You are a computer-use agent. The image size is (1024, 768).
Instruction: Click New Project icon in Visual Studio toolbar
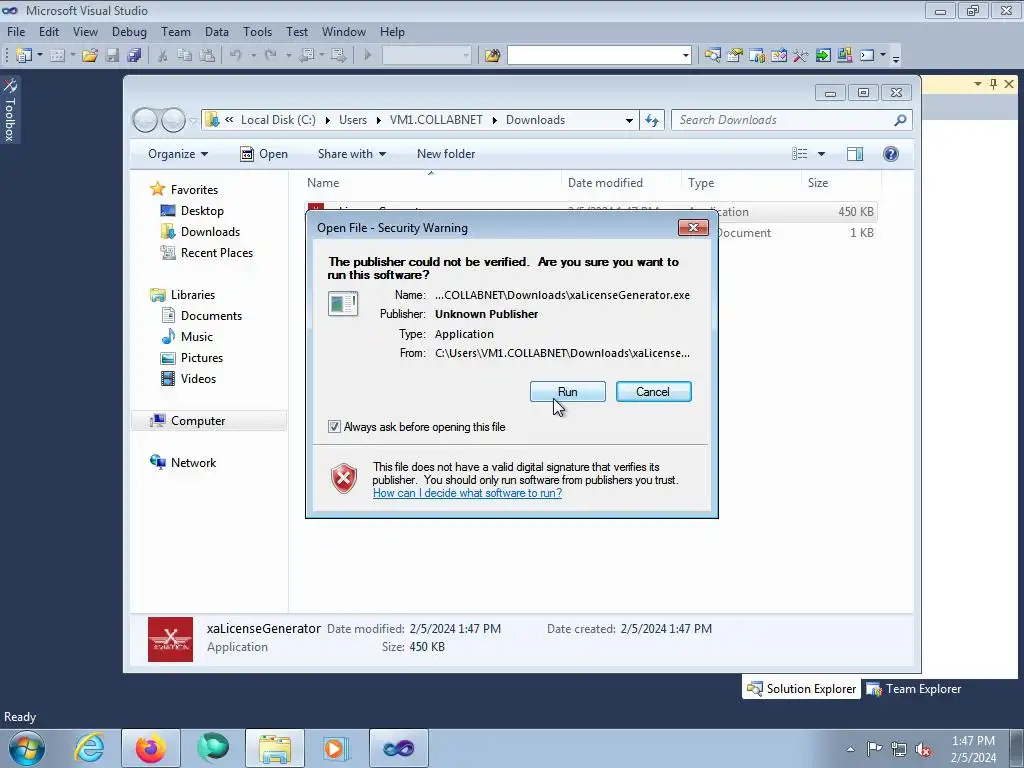point(24,56)
